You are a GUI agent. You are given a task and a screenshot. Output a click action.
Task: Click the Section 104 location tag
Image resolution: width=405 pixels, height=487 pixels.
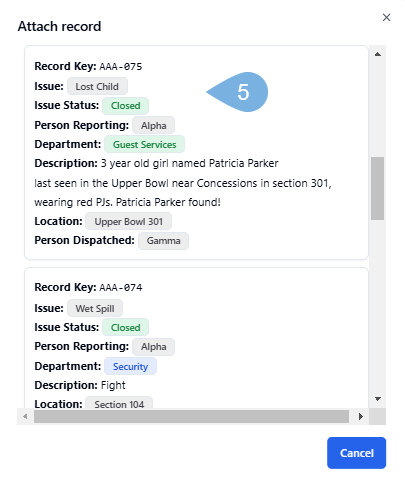click(119, 402)
